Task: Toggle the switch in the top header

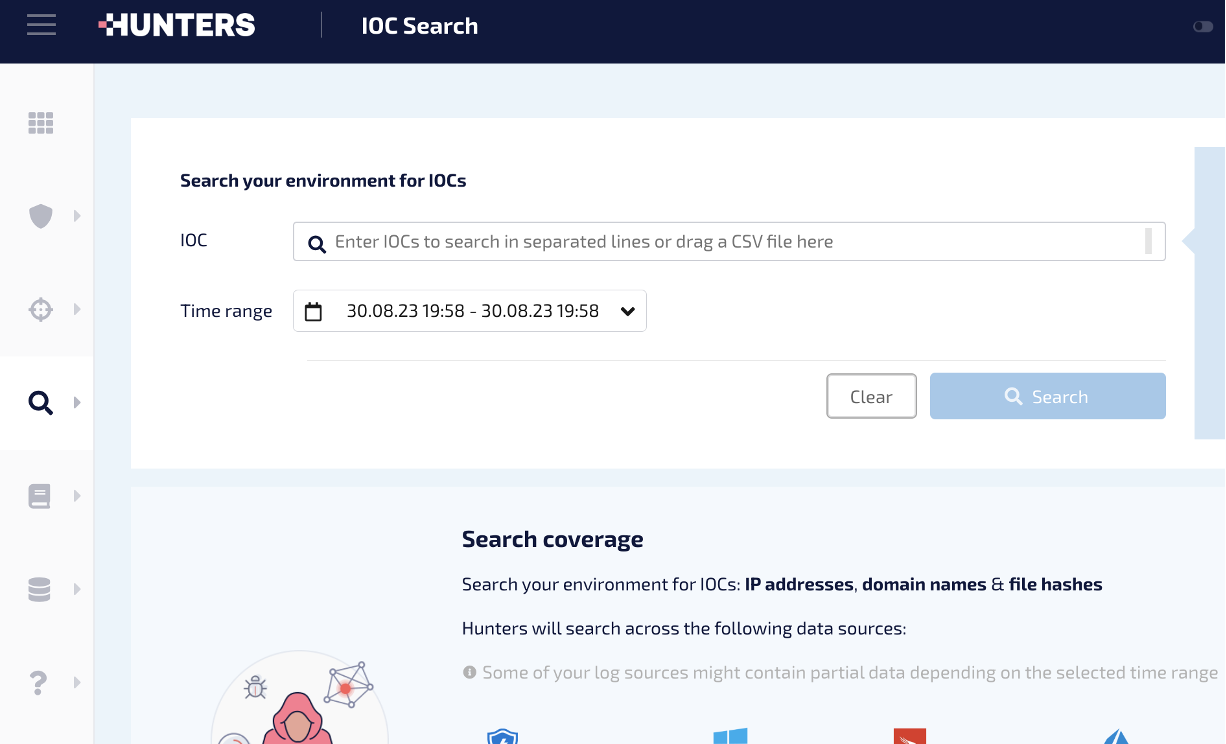Action: click(1203, 27)
